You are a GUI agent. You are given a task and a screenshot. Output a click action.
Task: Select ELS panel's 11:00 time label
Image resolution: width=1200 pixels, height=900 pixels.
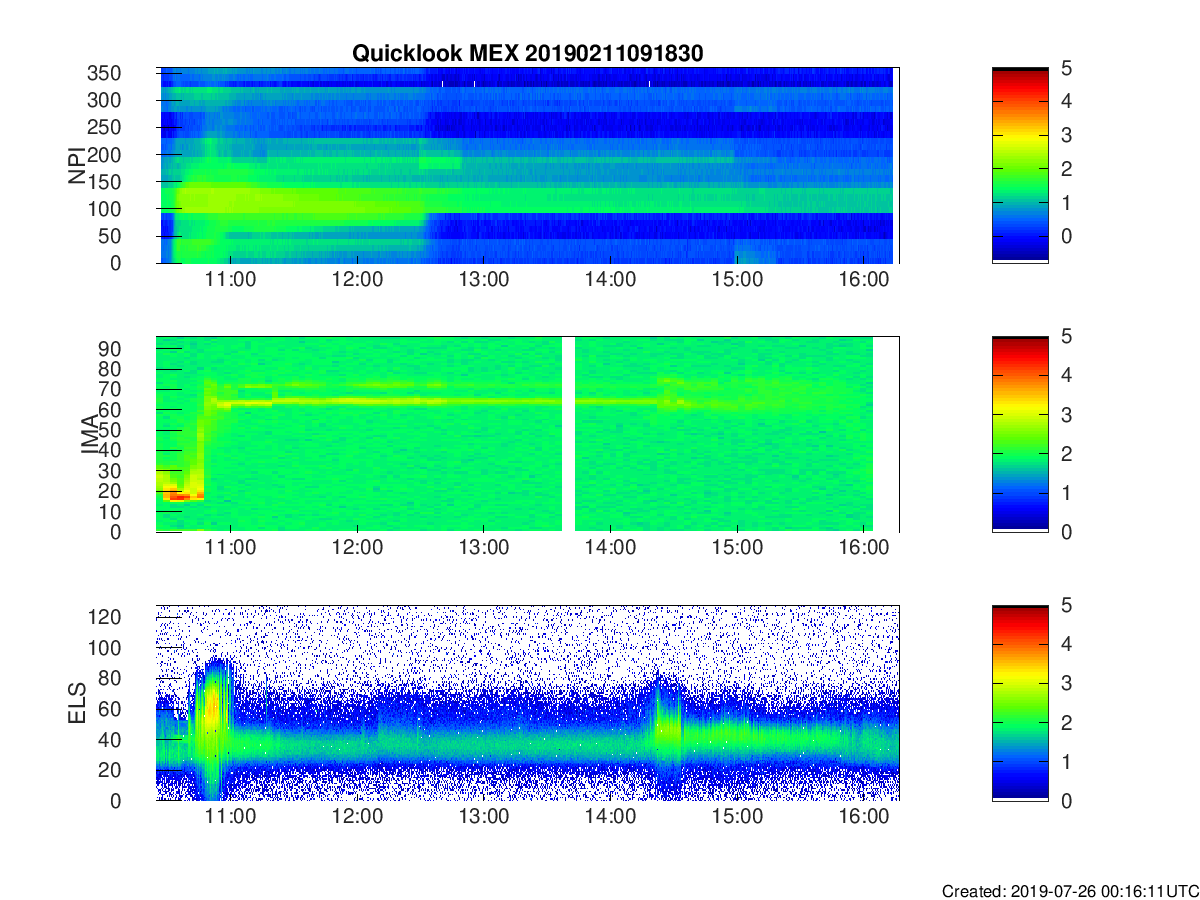231,817
